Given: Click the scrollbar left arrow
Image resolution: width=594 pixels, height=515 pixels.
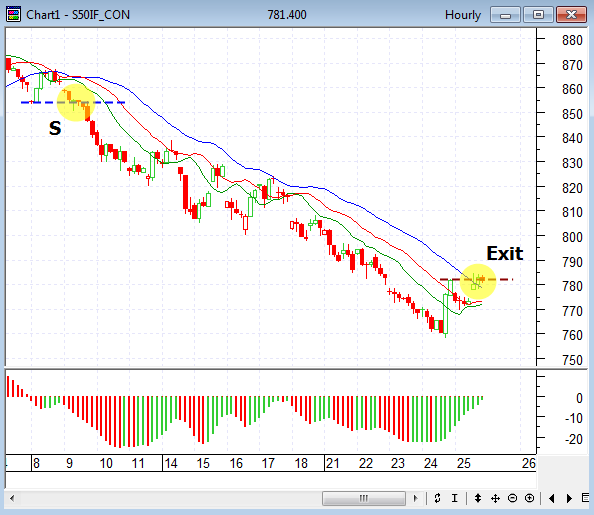Looking at the screenshot, I should (12, 498).
